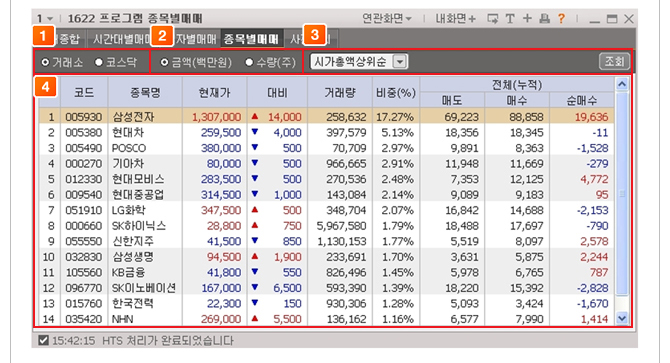Screen dimensions: 670x363
Task: Click the up arrow of table scrollbar
Action: 622,85
